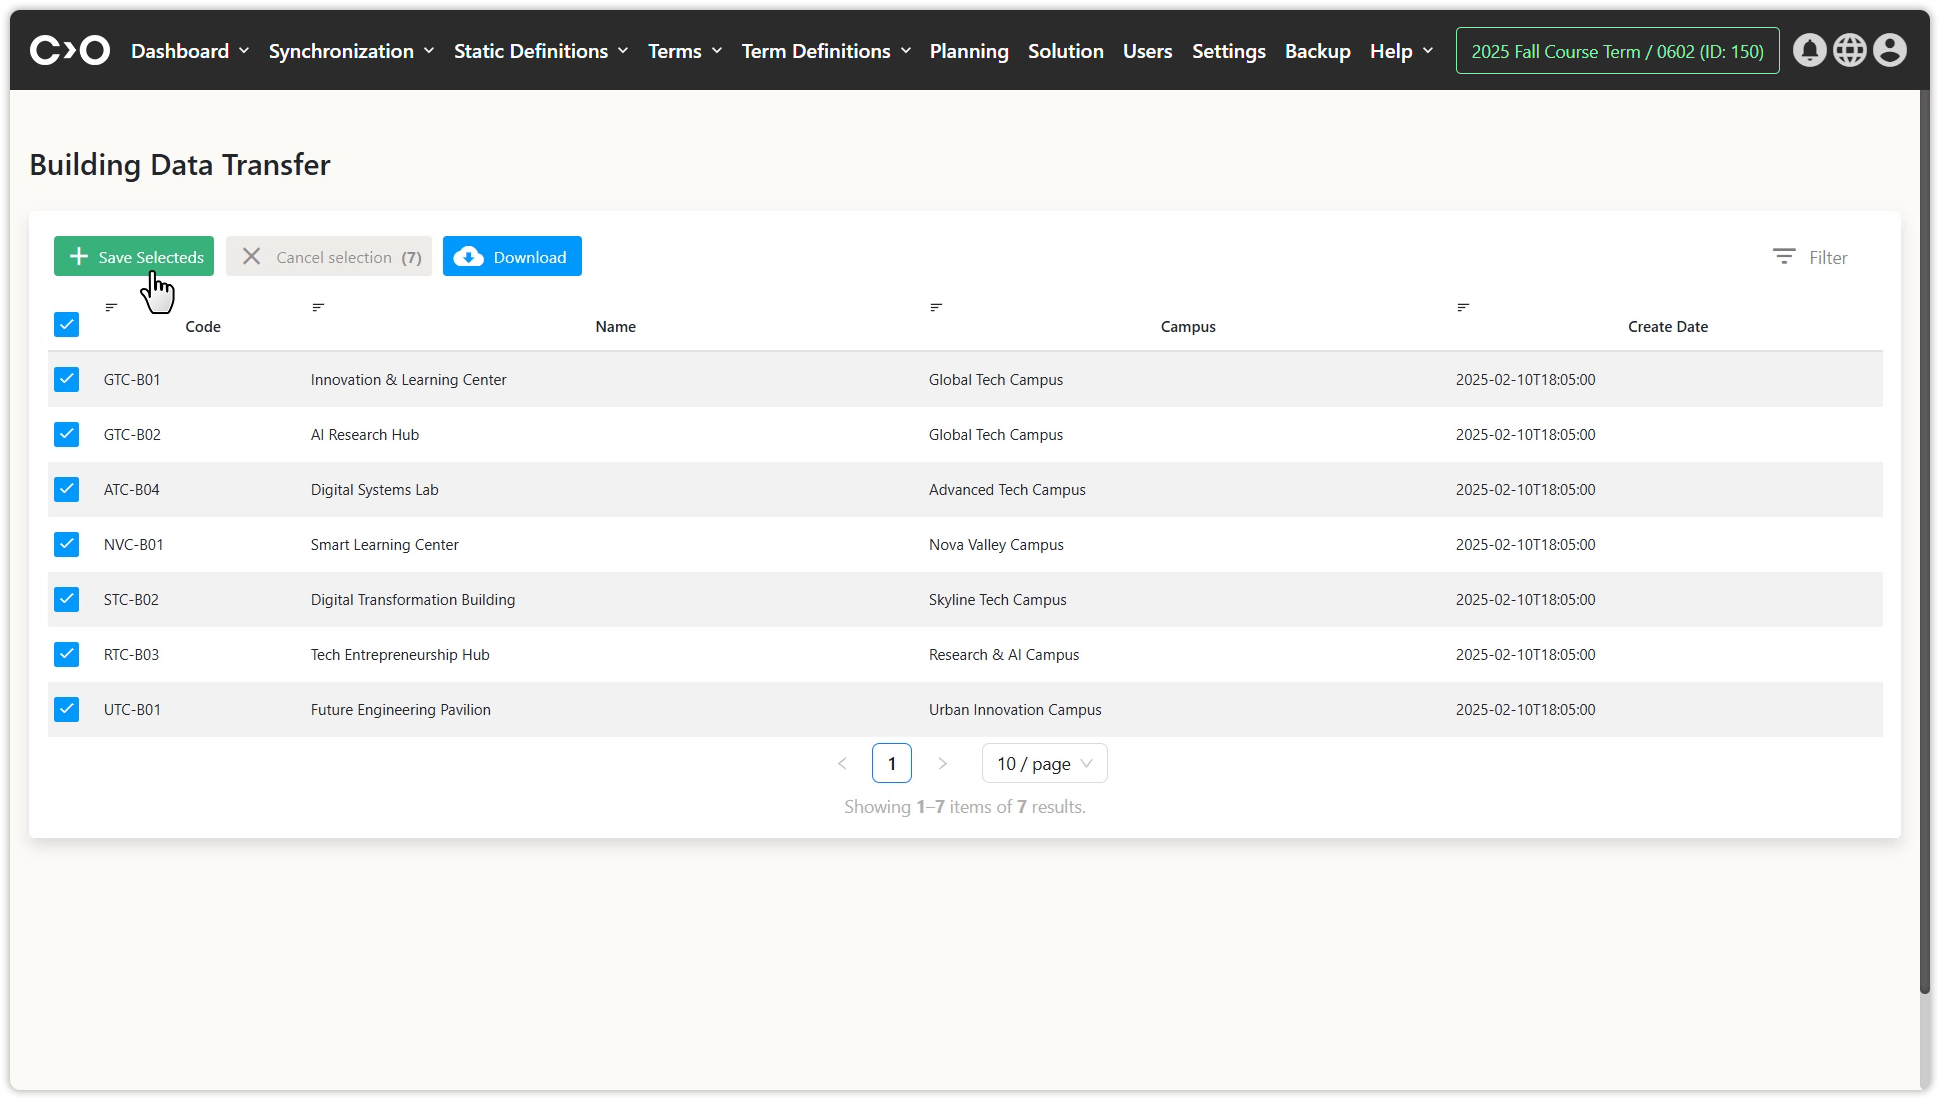The image size is (1940, 1100).
Task: Uncheck the GTC-B02 row checkbox
Action: 66,434
